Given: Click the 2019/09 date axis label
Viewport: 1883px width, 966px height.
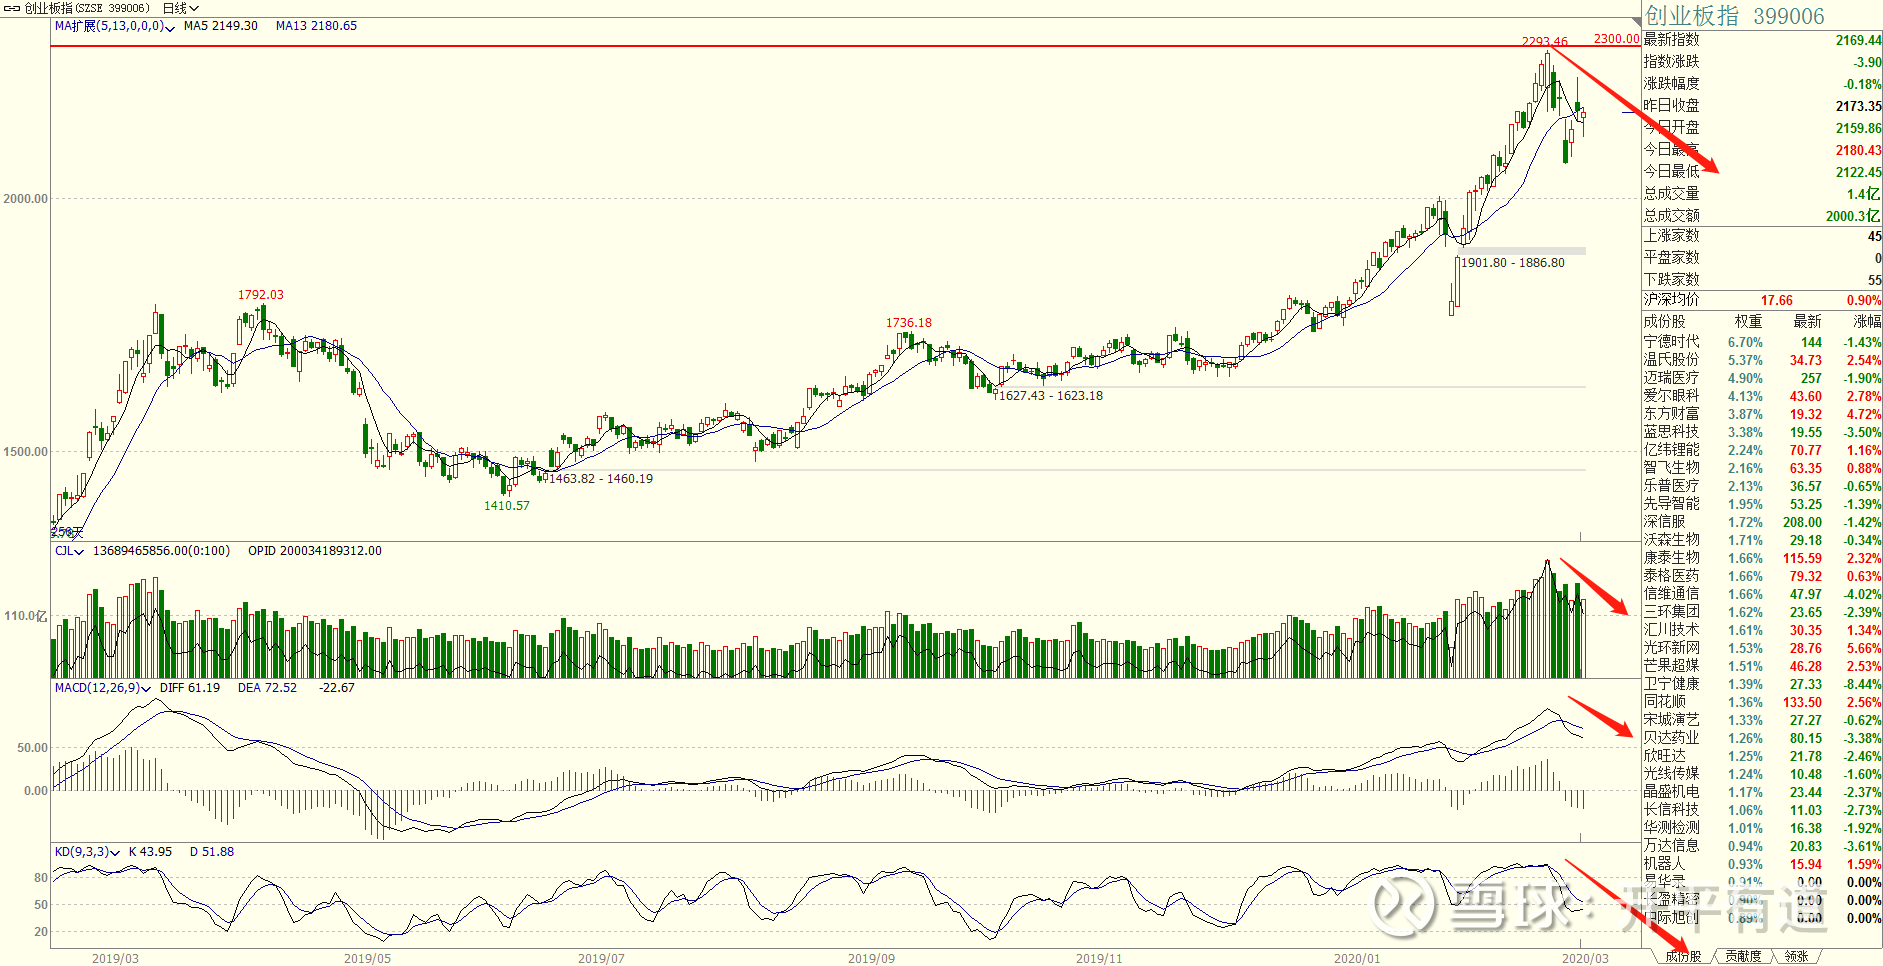Looking at the screenshot, I should tap(871, 958).
